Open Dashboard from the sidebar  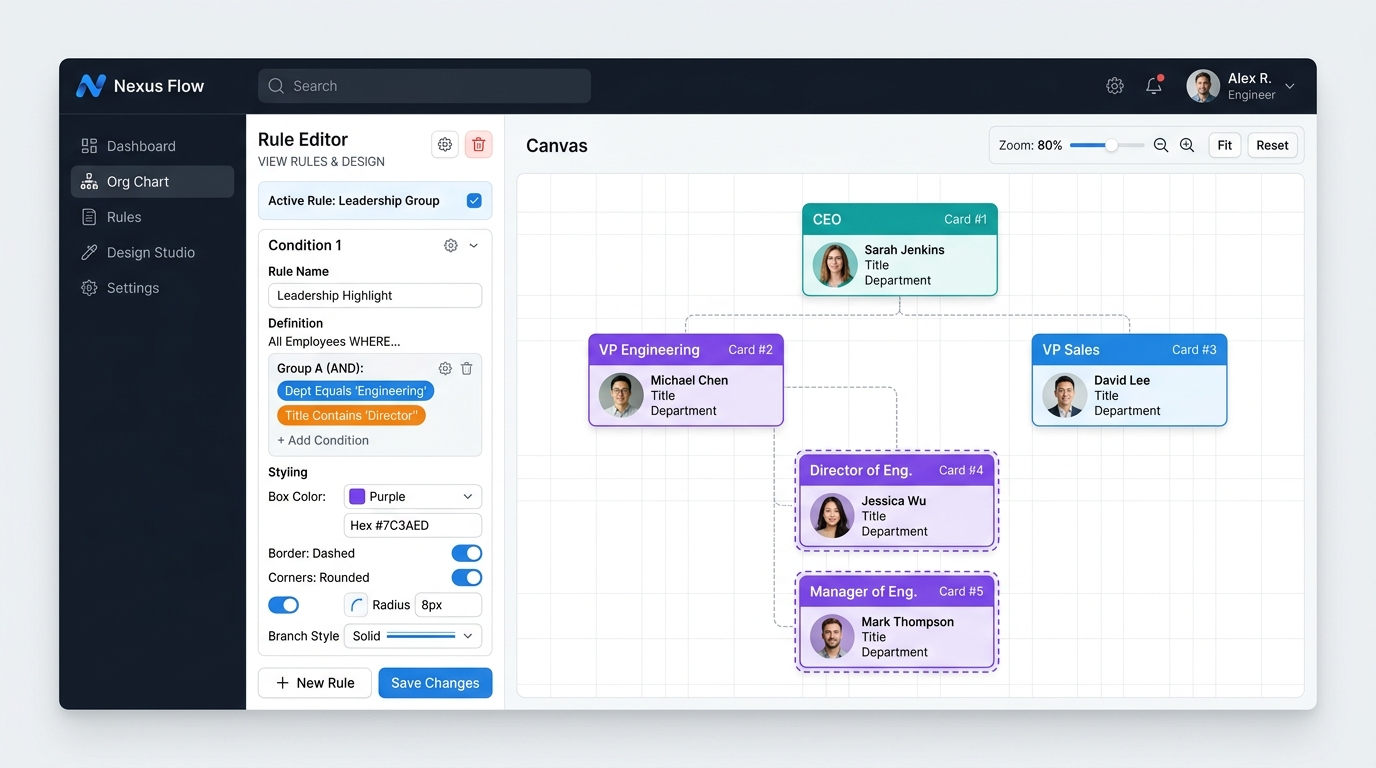click(x=152, y=146)
